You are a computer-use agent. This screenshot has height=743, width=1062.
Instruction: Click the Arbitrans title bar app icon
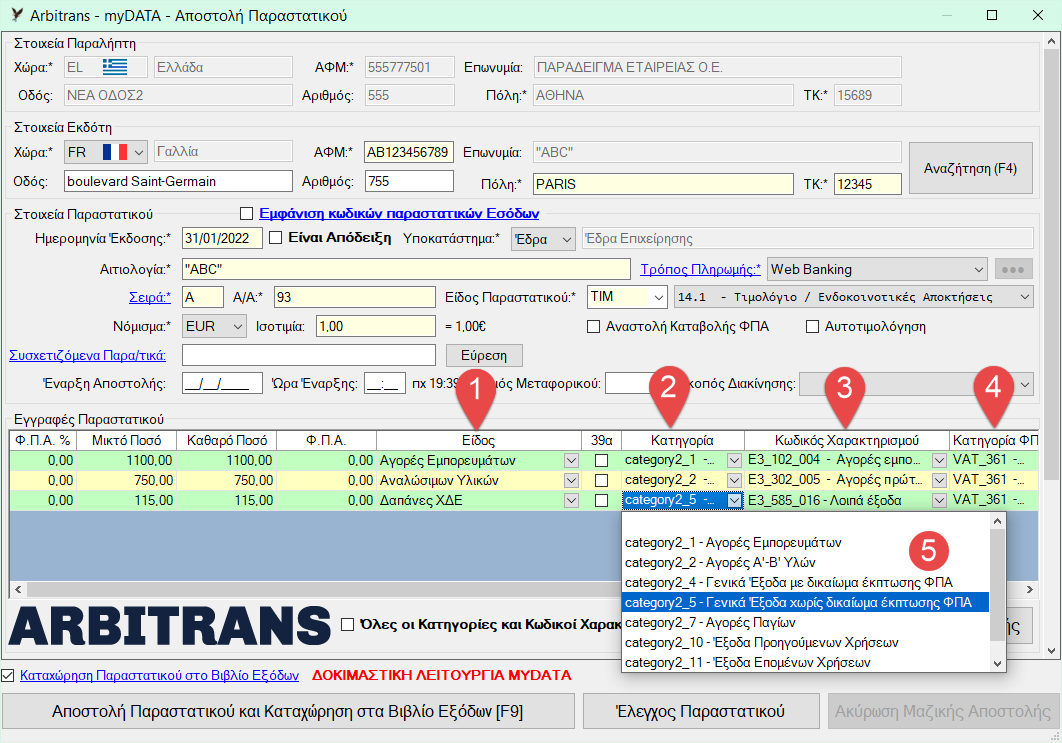tap(16, 15)
